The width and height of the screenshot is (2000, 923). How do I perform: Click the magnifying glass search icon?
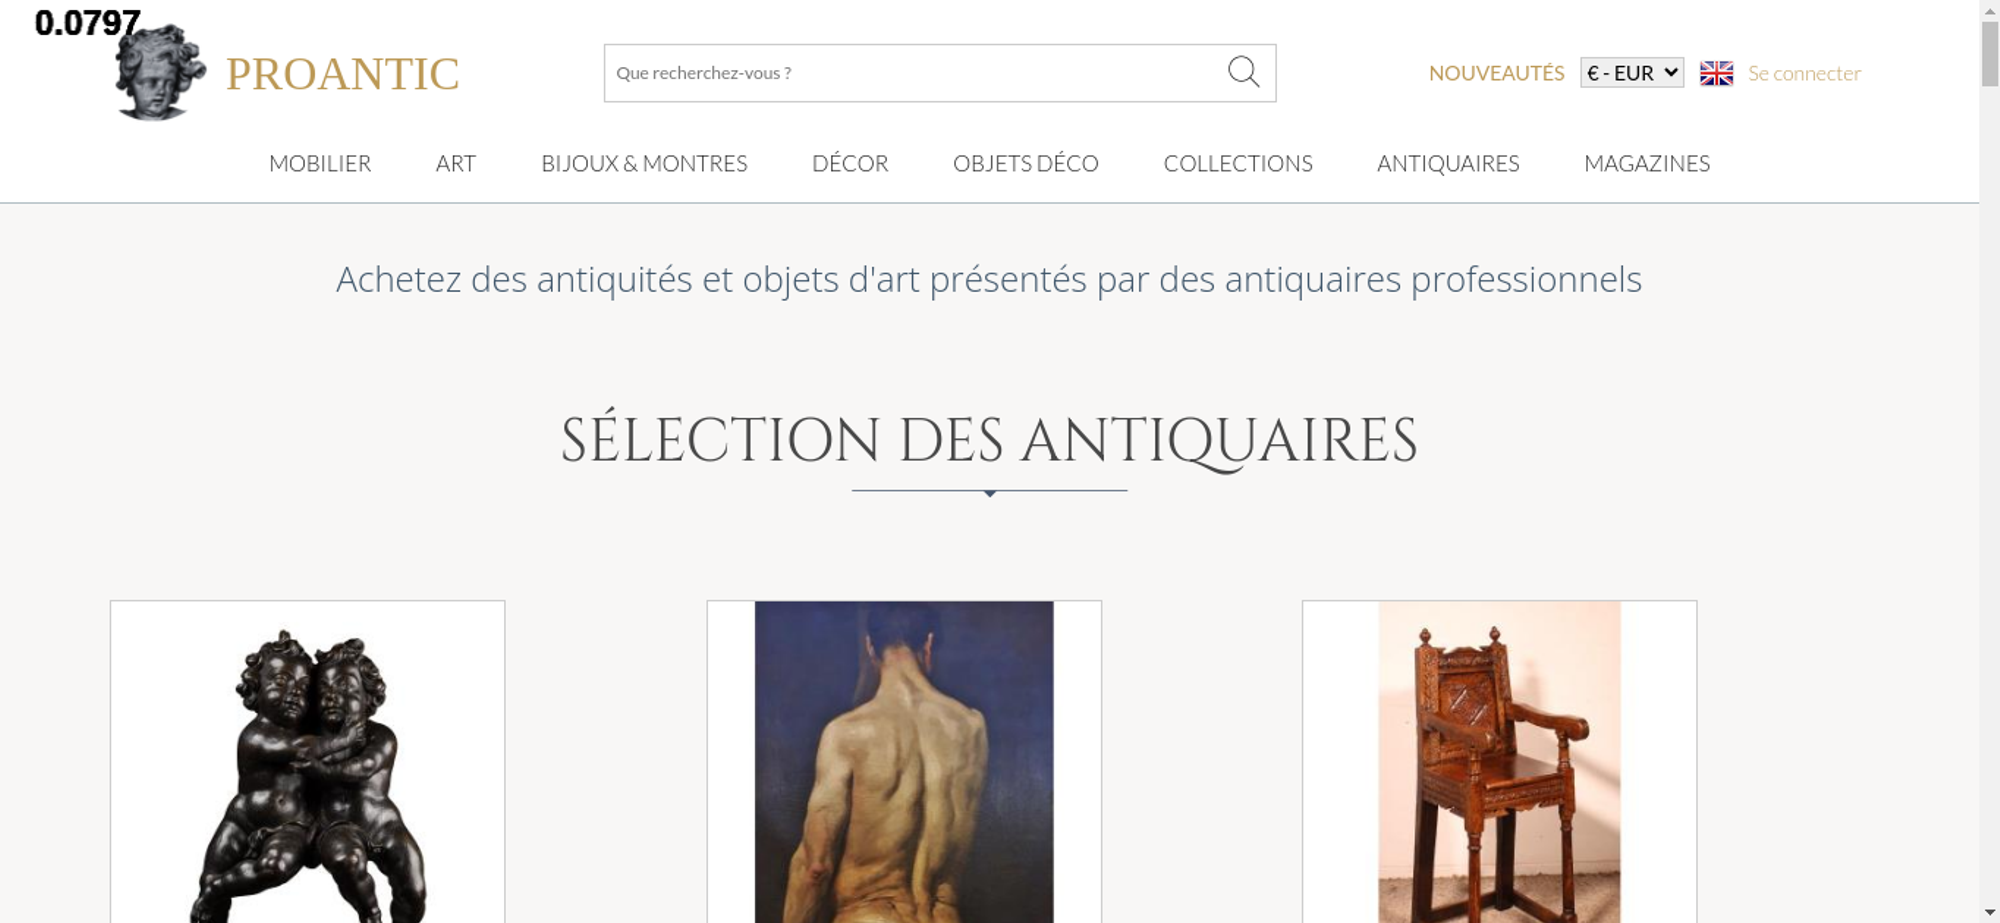coord(1243,72)
